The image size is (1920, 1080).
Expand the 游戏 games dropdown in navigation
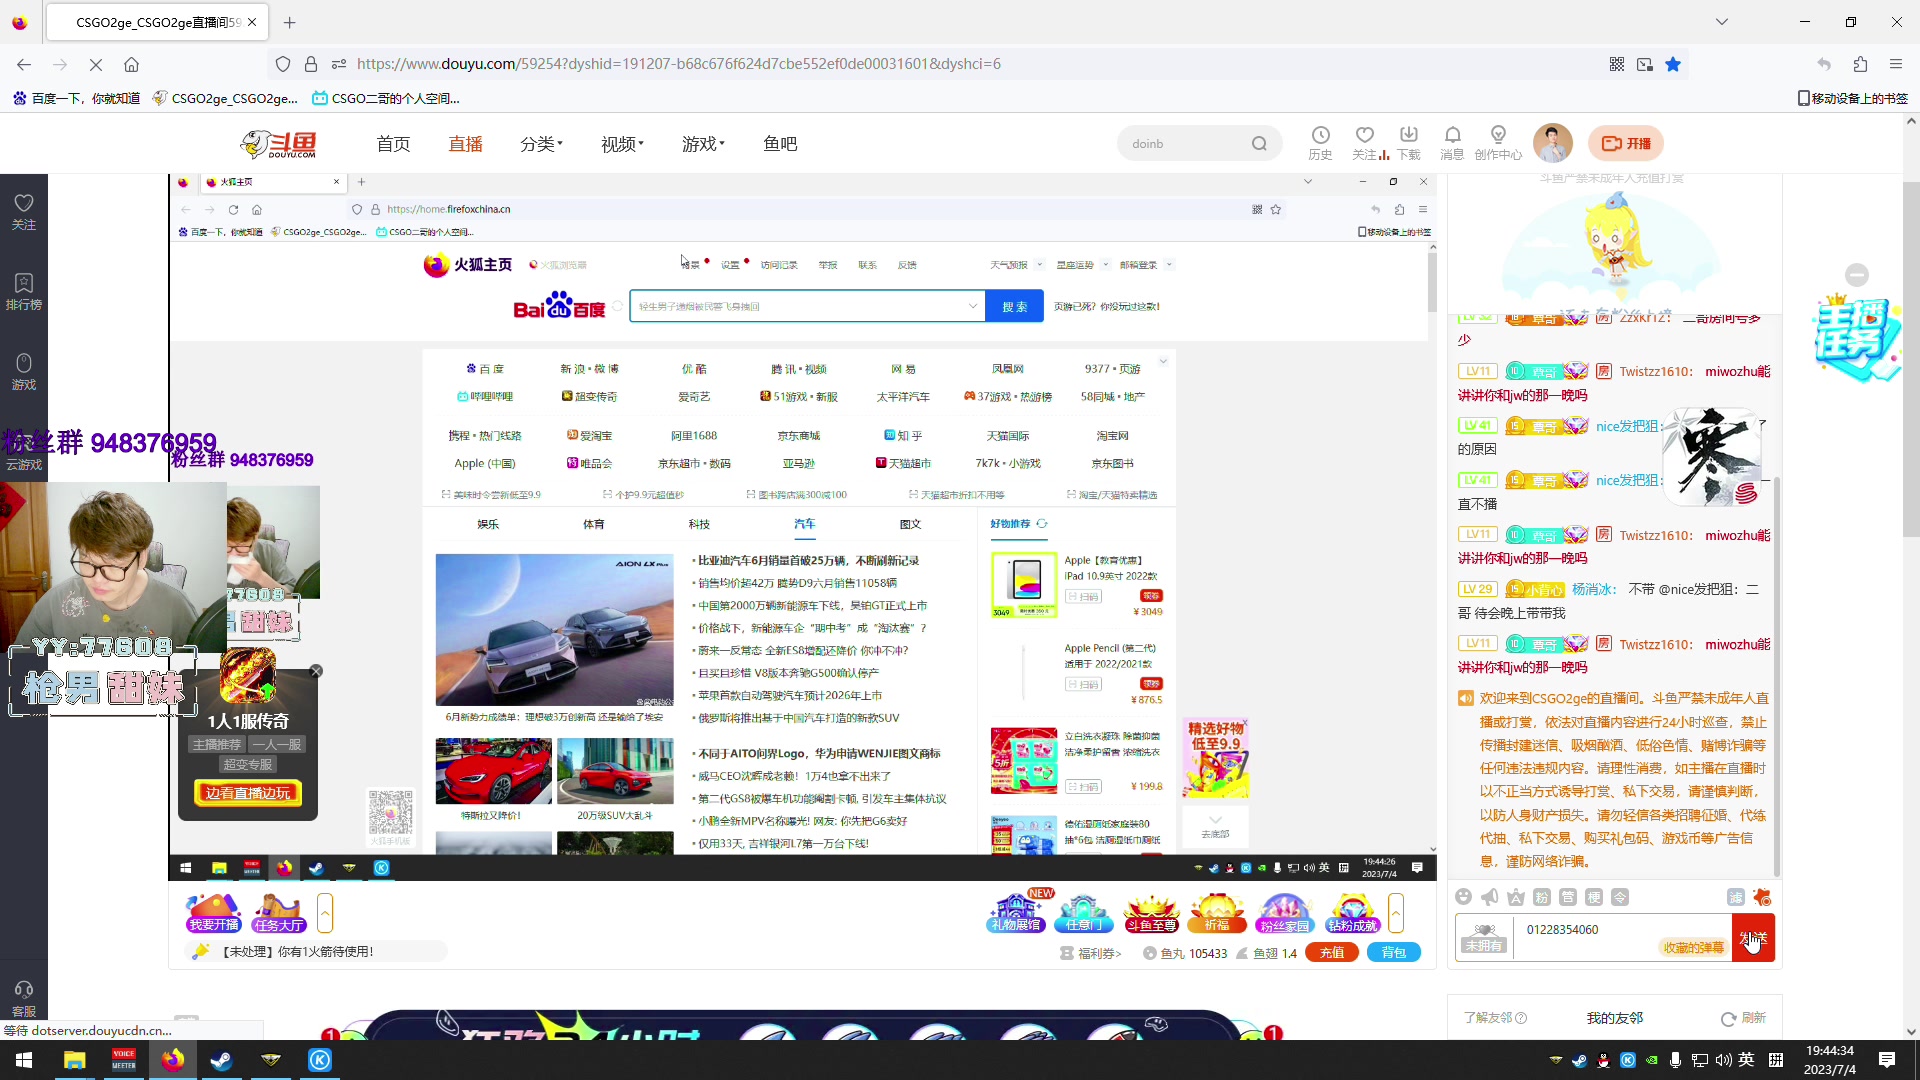tap(703, 144)
